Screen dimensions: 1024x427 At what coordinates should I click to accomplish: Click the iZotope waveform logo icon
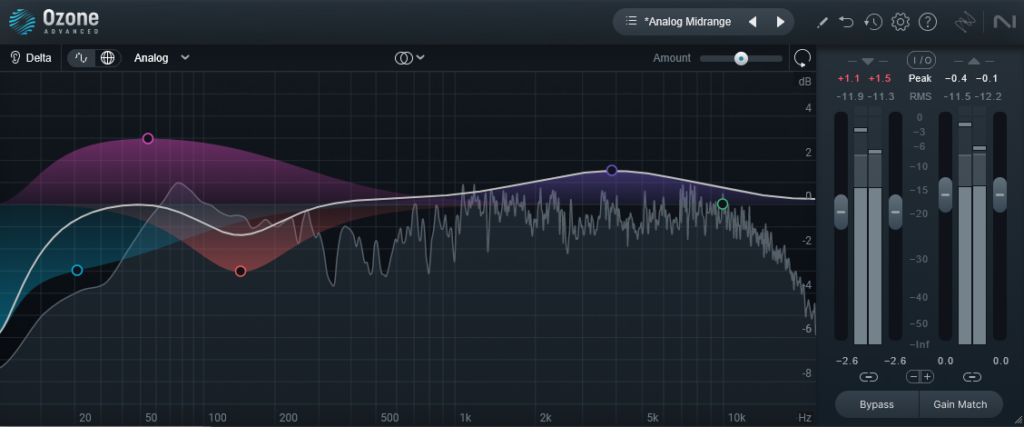[965, 22]
